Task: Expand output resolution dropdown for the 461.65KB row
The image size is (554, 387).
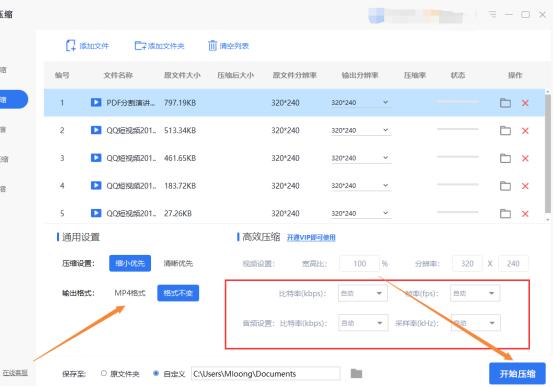Action: [x=385, y=158]
